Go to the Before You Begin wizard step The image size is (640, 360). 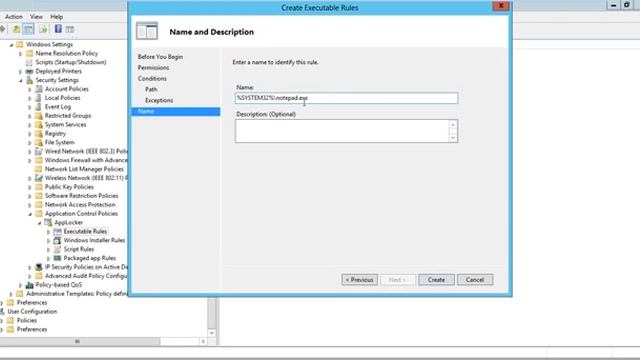coord(160,57)
